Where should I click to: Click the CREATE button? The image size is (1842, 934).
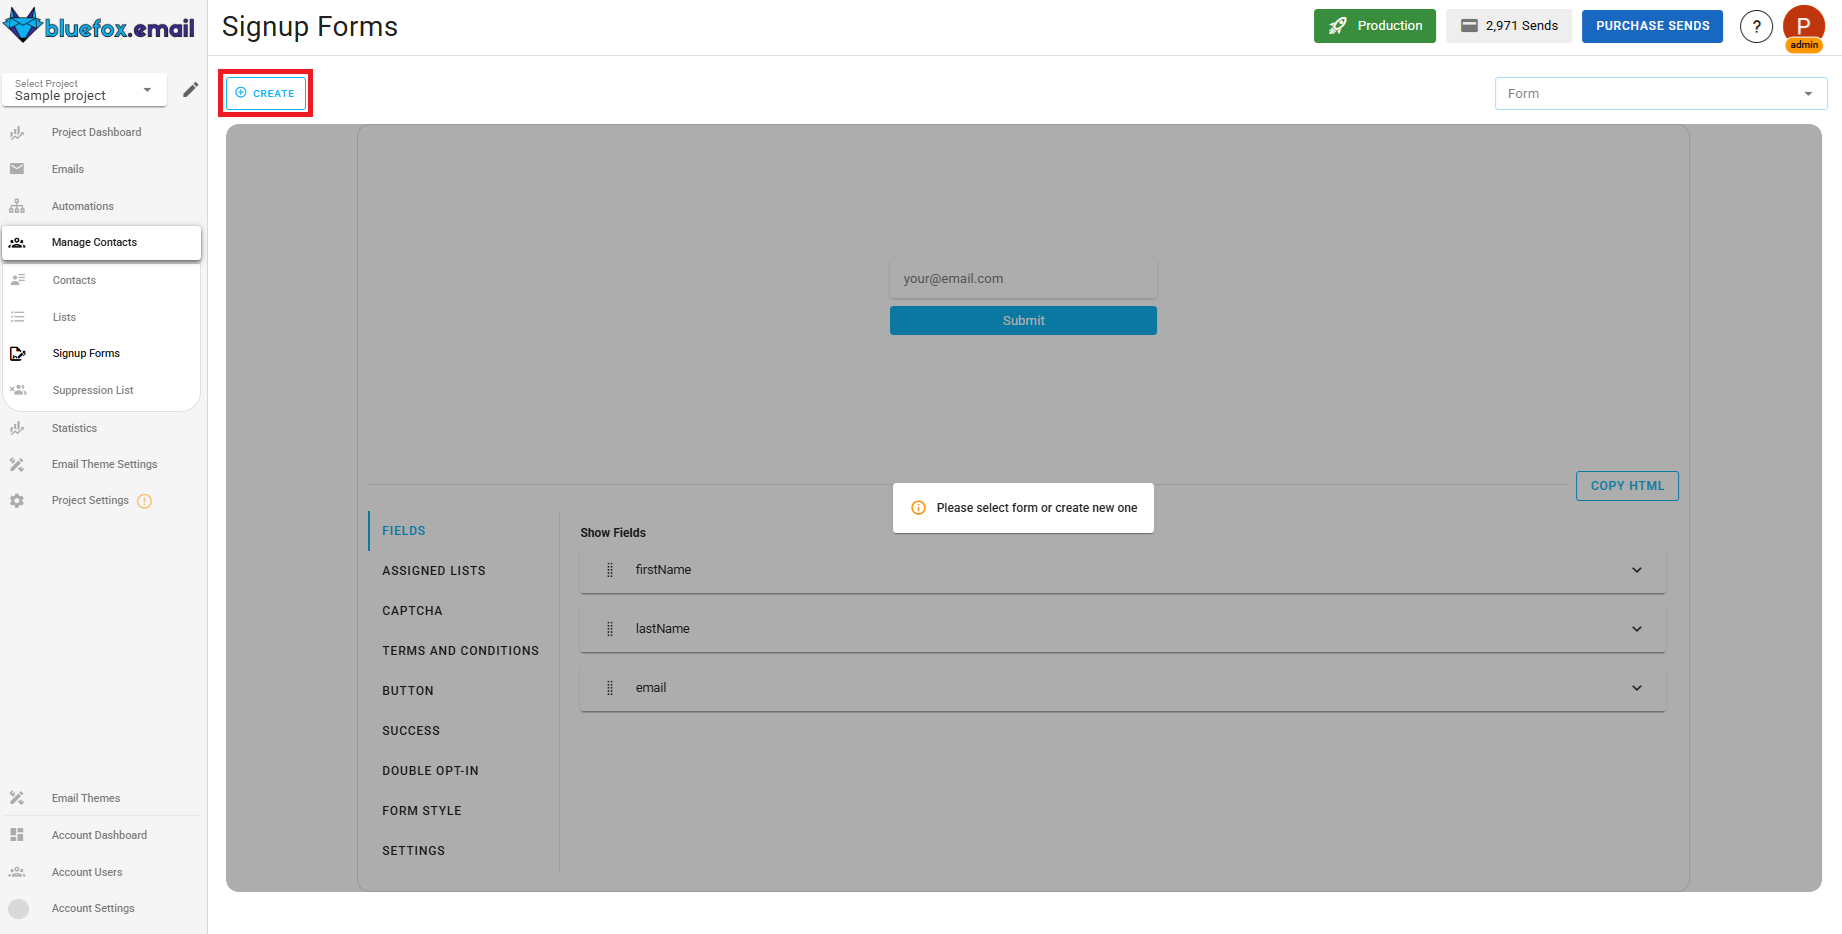tap(265, 92)
